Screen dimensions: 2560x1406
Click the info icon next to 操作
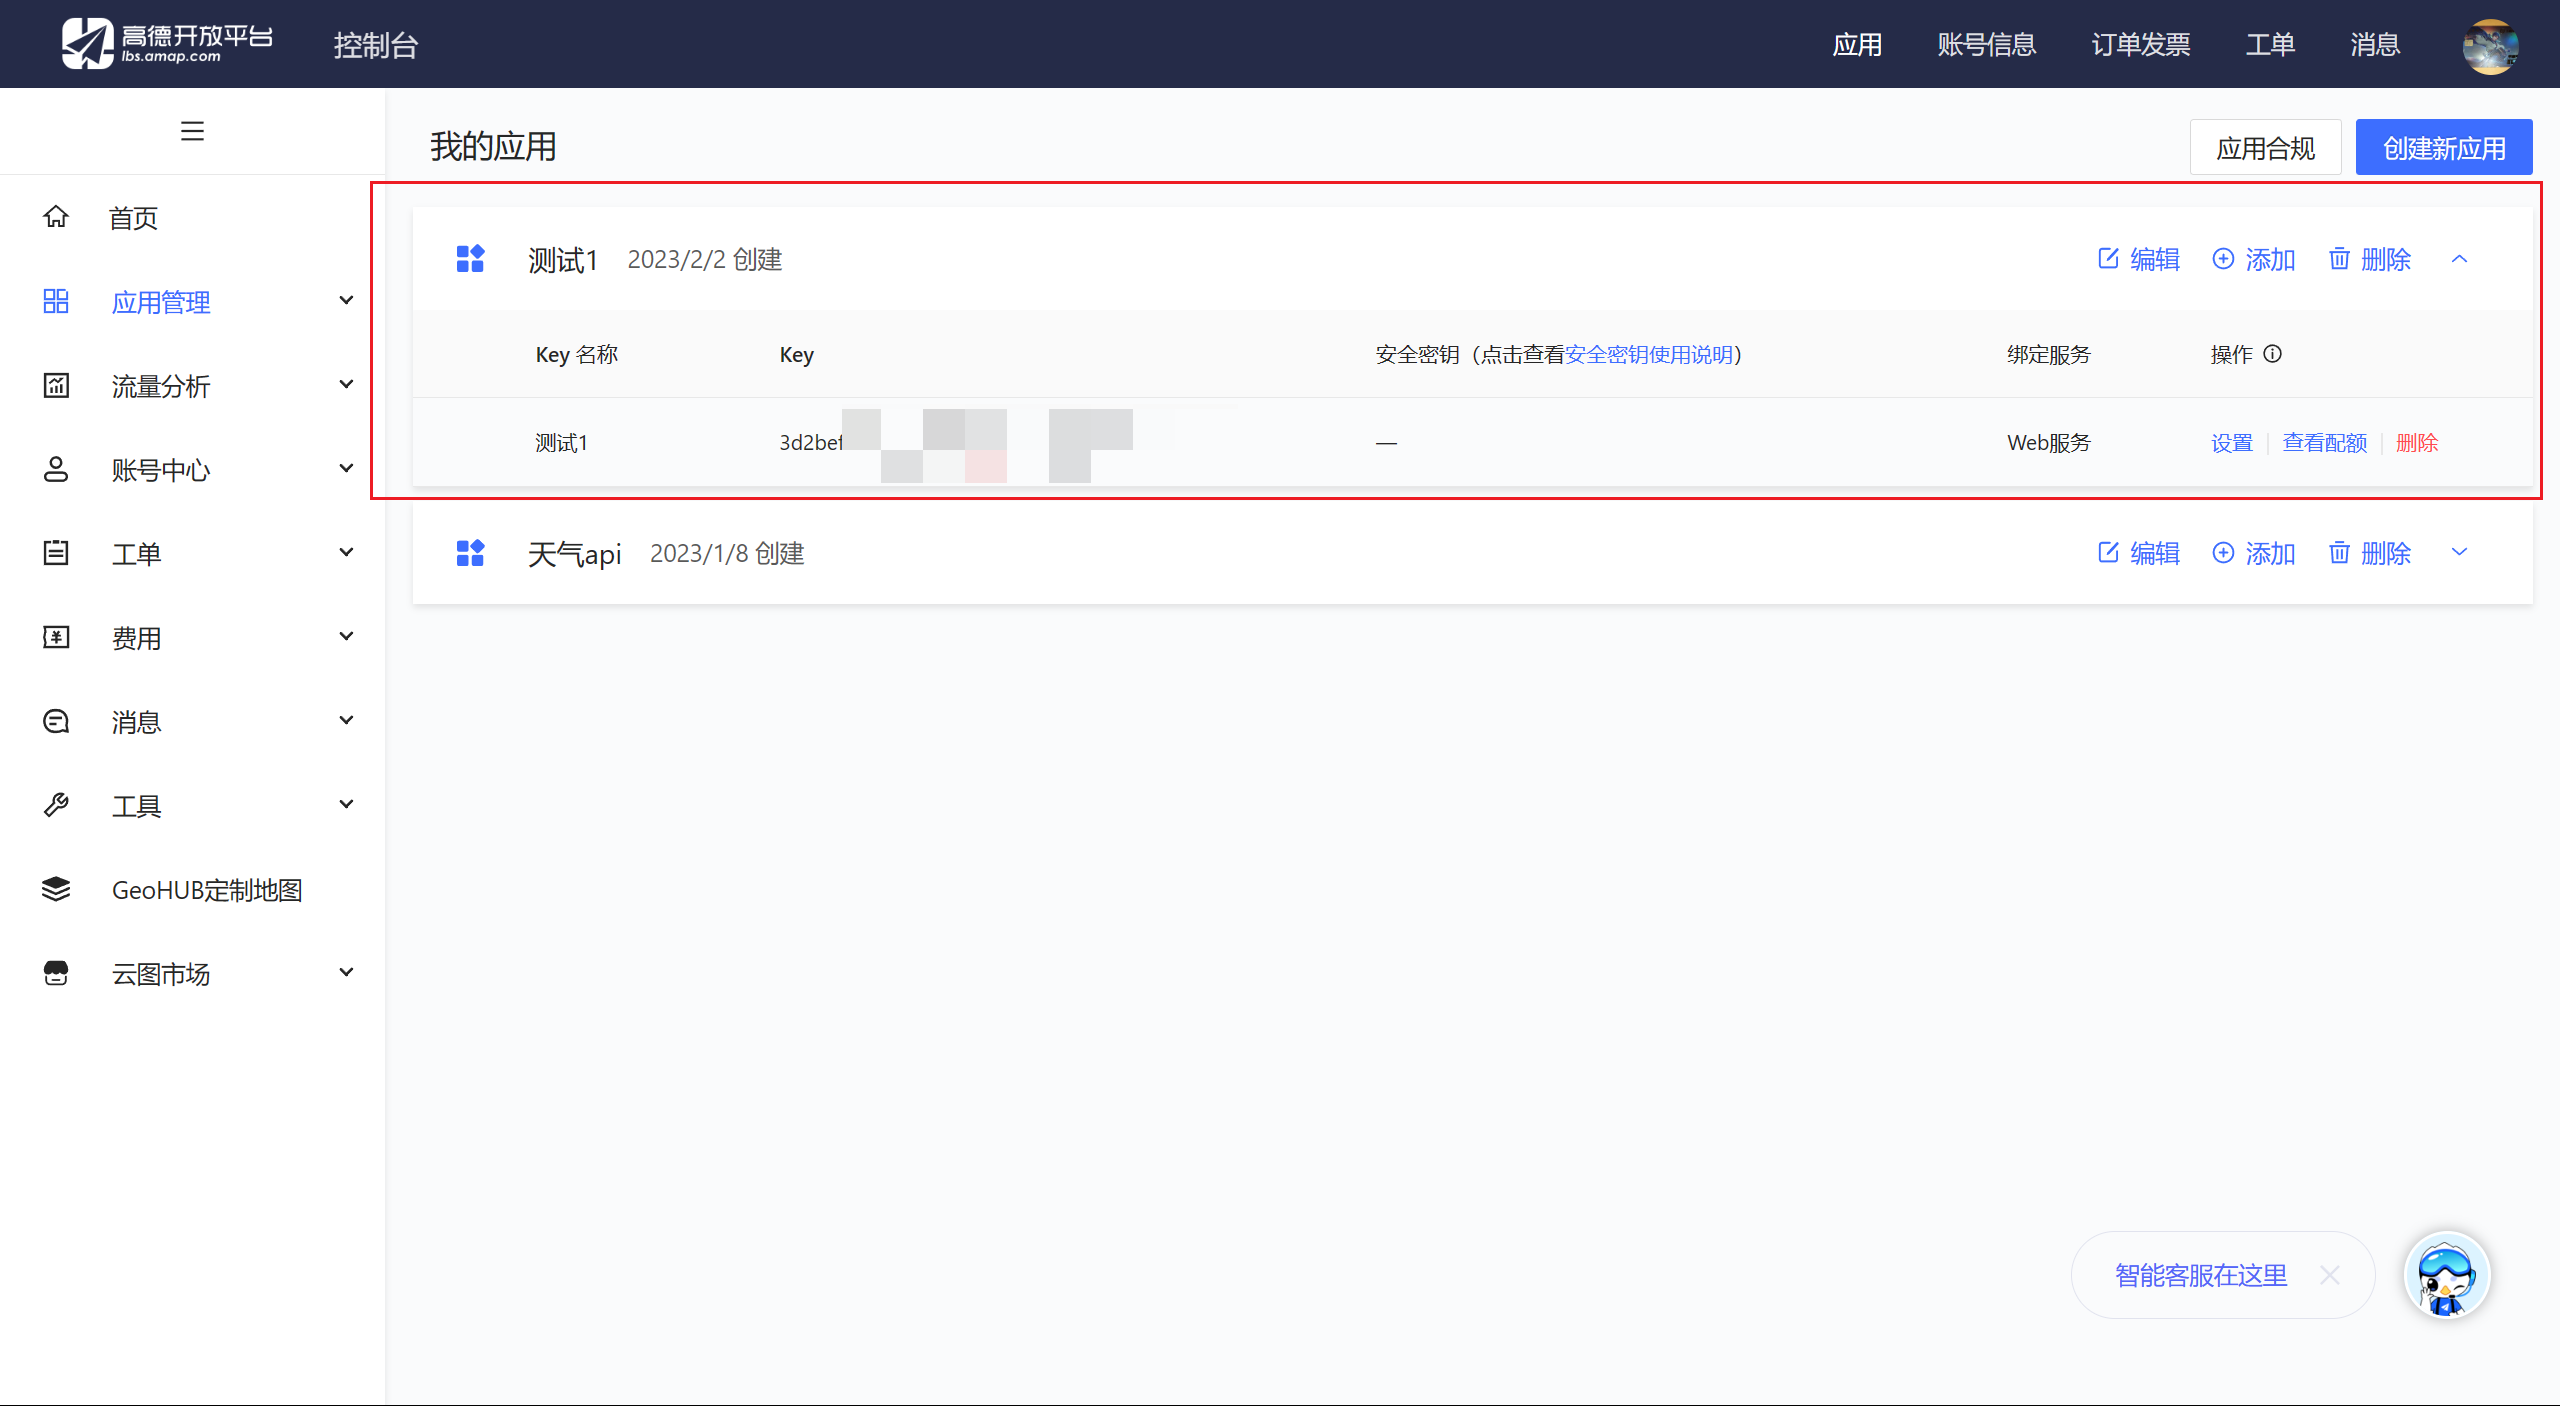[x=2272, y=354]
